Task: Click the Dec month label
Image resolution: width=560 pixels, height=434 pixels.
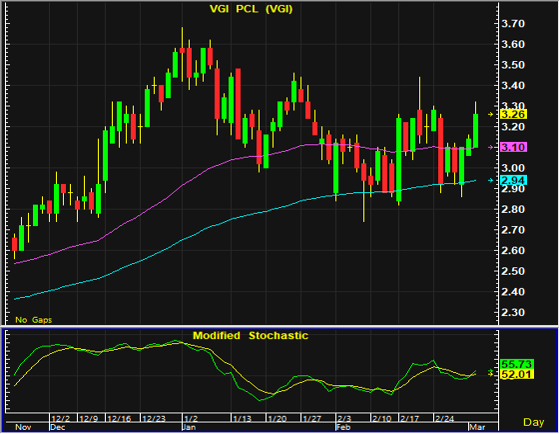Action: click(58, 427)
